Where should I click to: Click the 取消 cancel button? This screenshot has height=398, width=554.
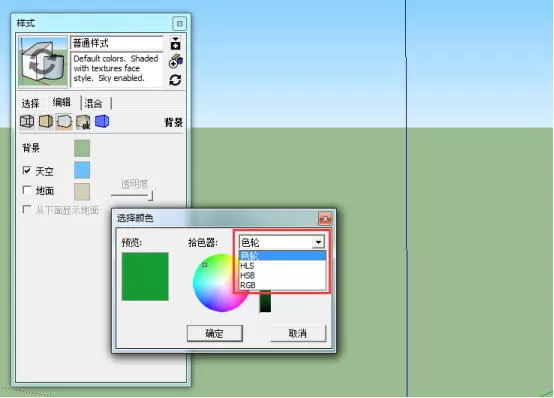298,333
